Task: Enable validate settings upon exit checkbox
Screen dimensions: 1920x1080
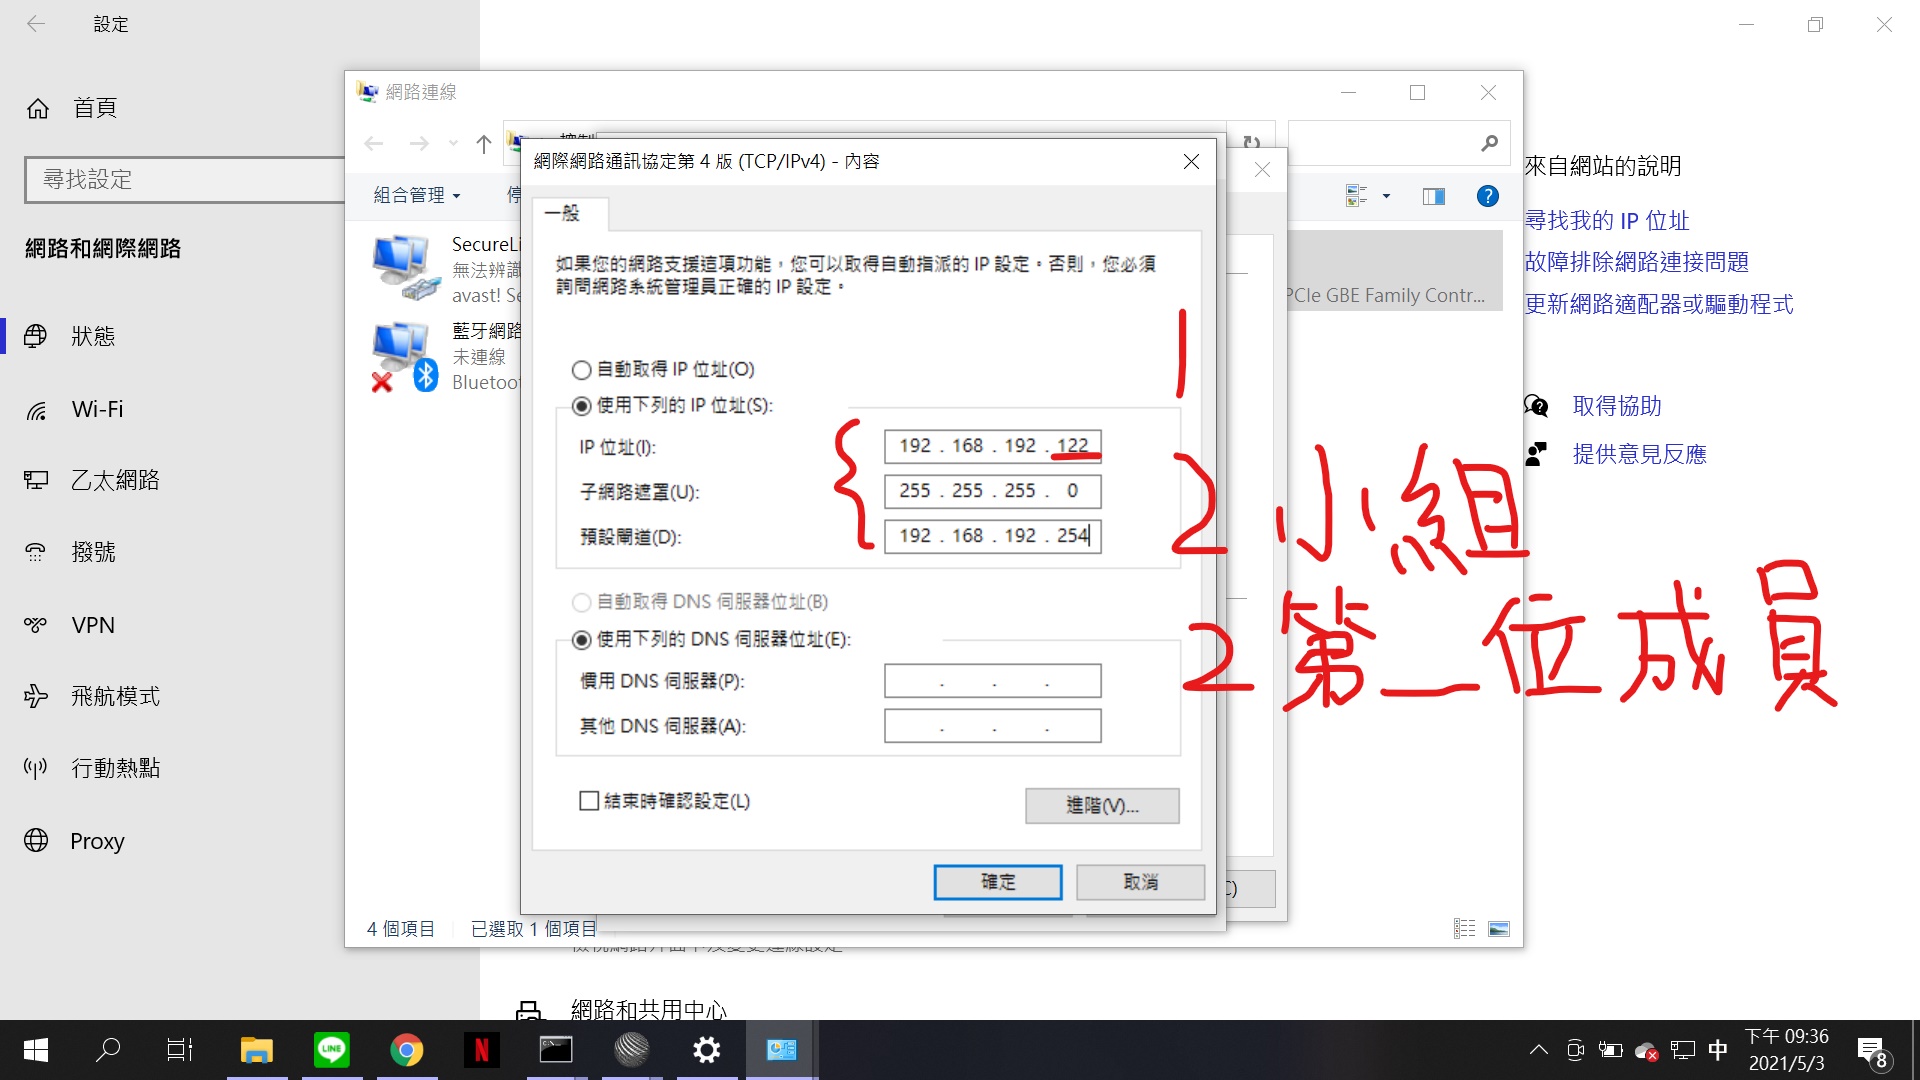Action: coord(589,801)
